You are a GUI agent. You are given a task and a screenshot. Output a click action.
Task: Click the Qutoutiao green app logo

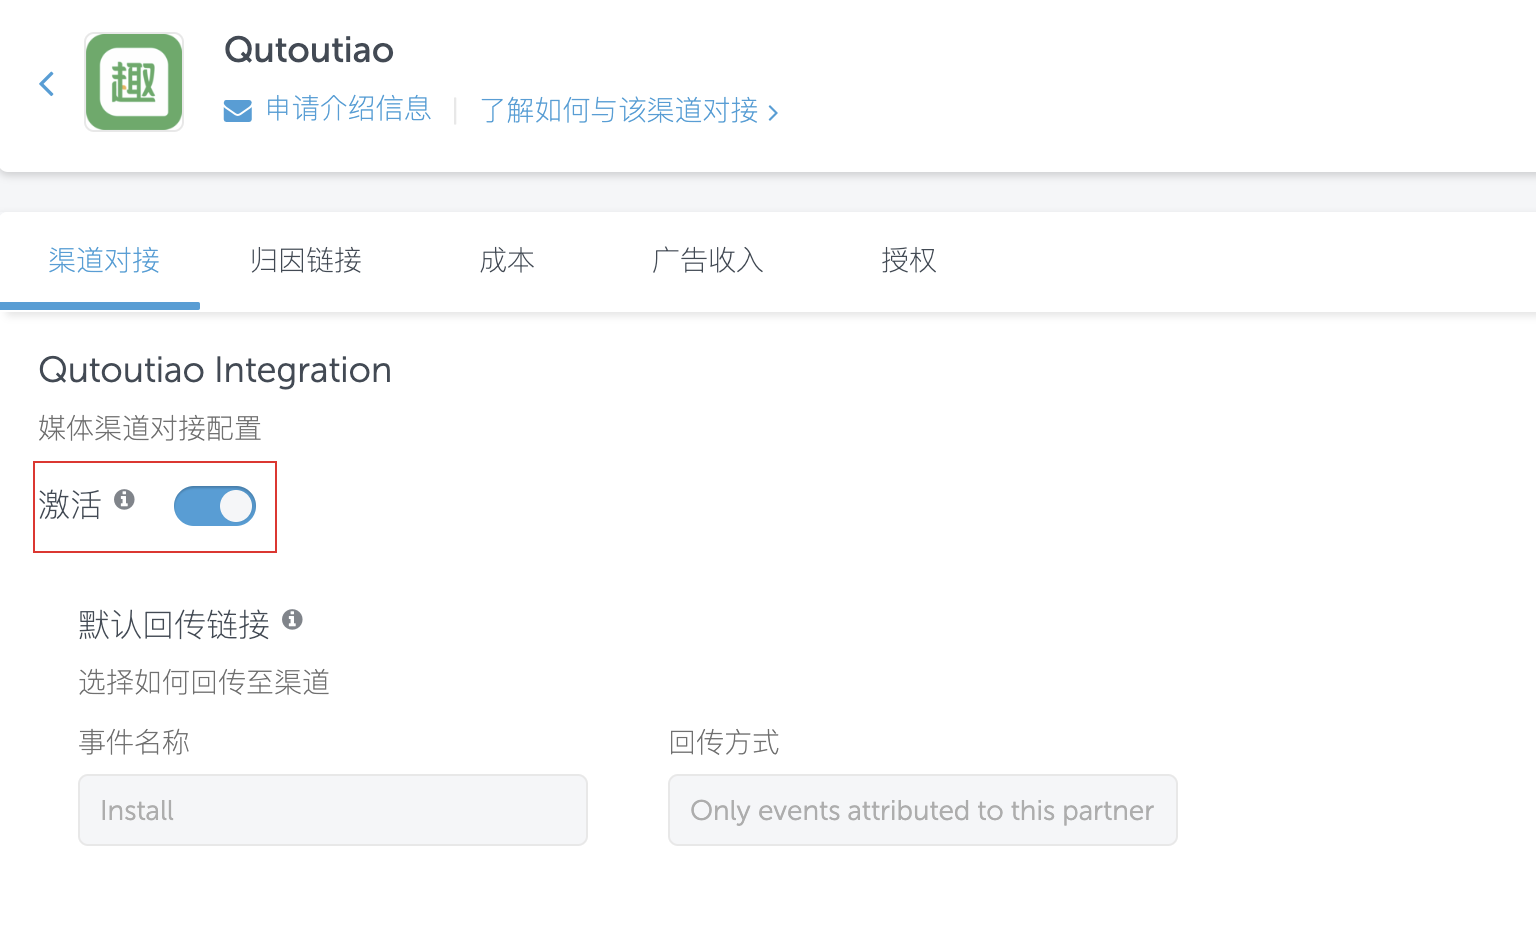[134, 82]
